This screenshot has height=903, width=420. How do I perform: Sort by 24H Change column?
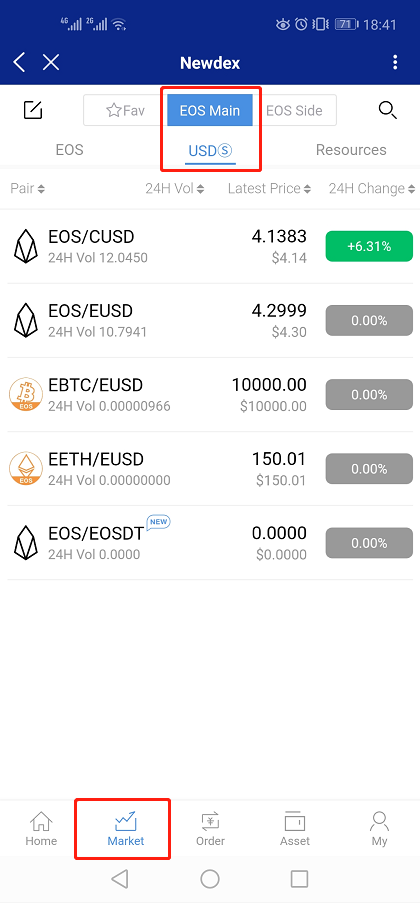(372, 188)
